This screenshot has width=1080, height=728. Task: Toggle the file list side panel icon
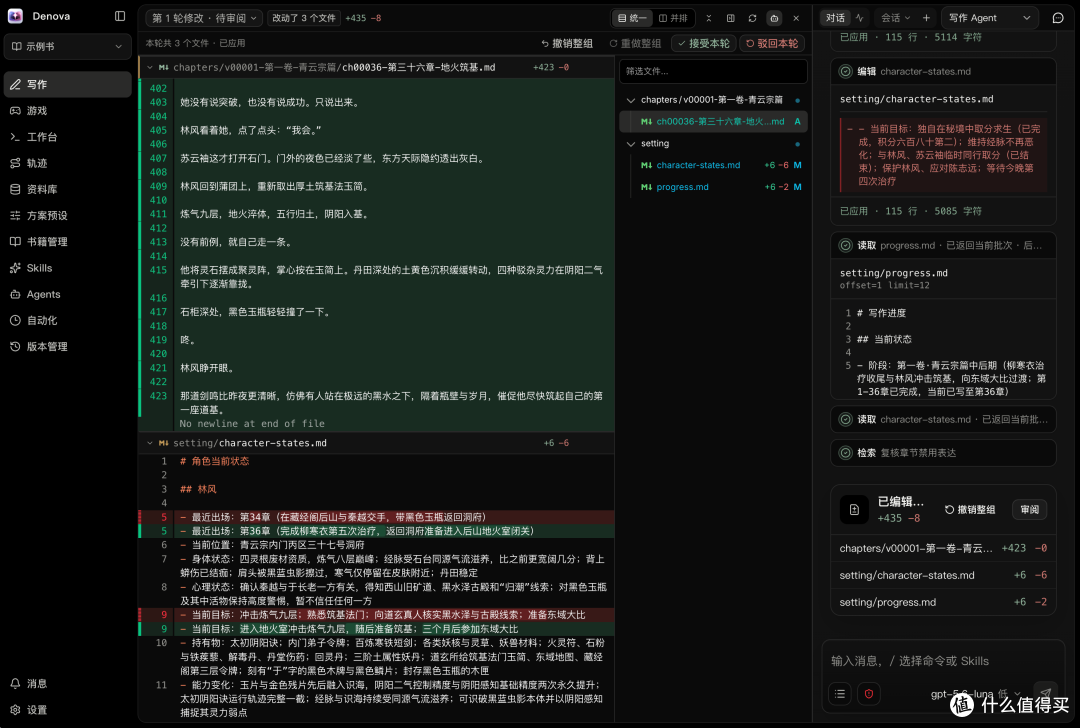tap(731, 18)
